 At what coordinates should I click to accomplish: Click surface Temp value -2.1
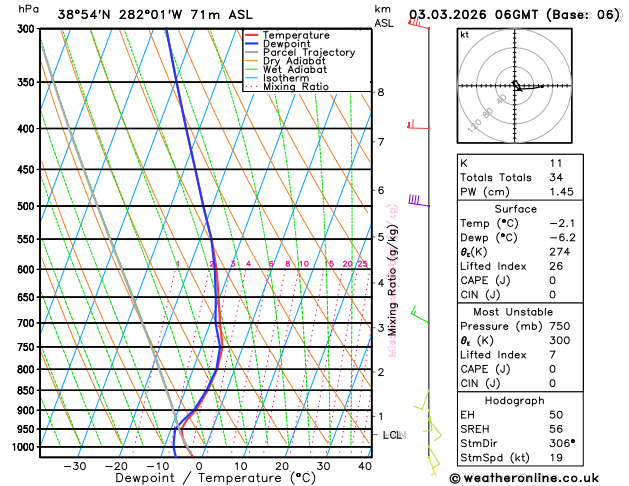point(562,223)
